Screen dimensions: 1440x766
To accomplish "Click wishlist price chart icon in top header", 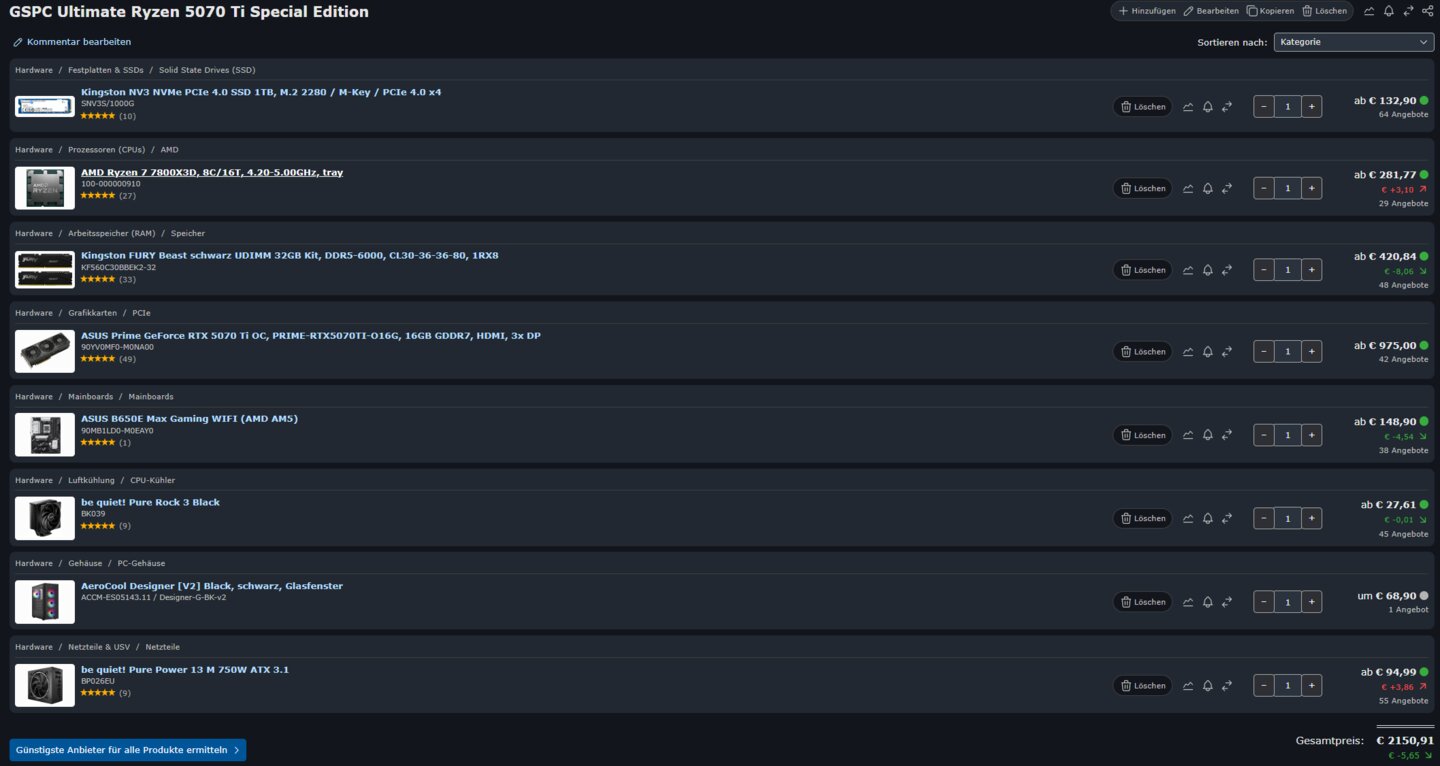I will click(x=1369, y=11).
